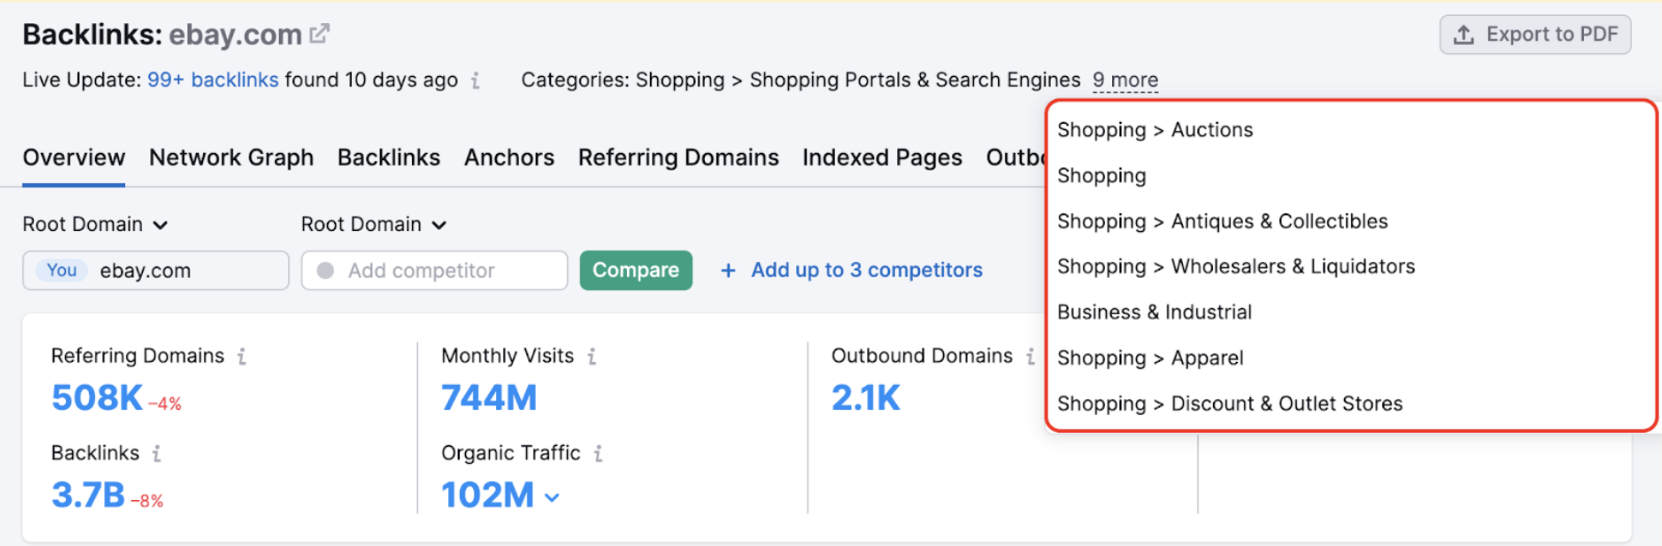Click info icon beside Organic Traffic
The width and height of the screenshot is (1662, 546).
598,453
